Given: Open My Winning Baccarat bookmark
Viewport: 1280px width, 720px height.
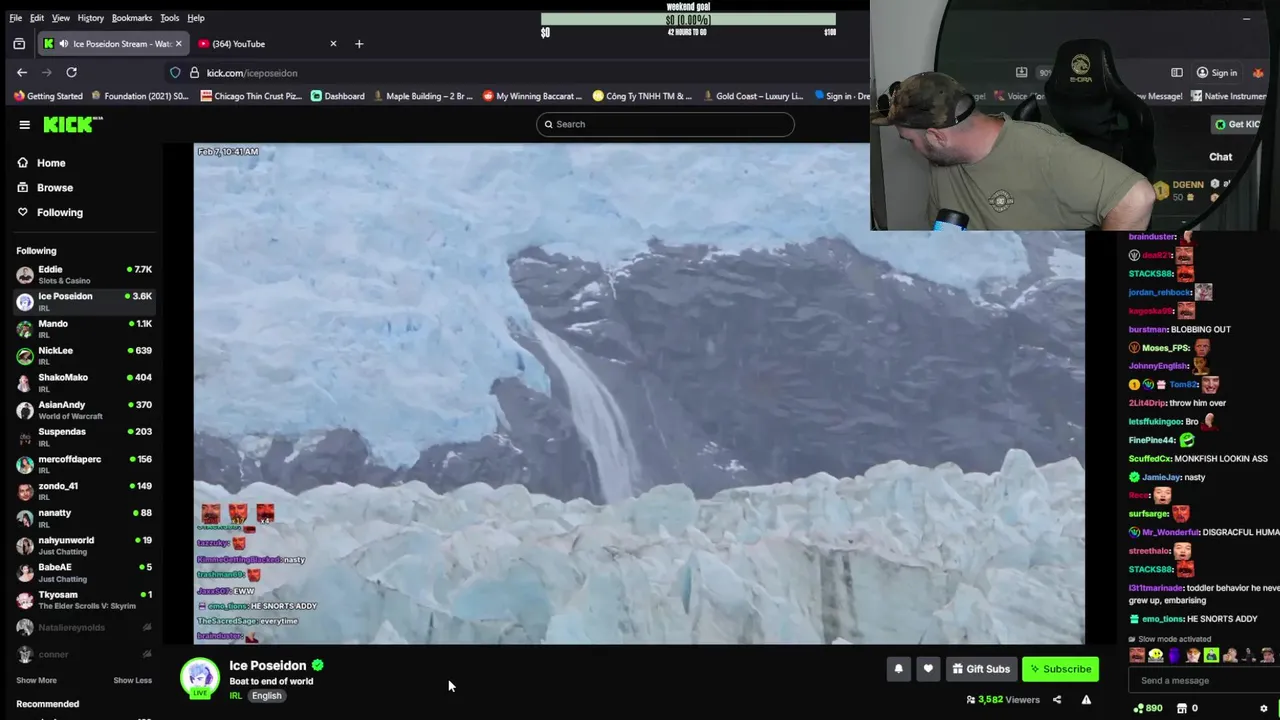Looking at the screenshot, I should tap(533, 96).
